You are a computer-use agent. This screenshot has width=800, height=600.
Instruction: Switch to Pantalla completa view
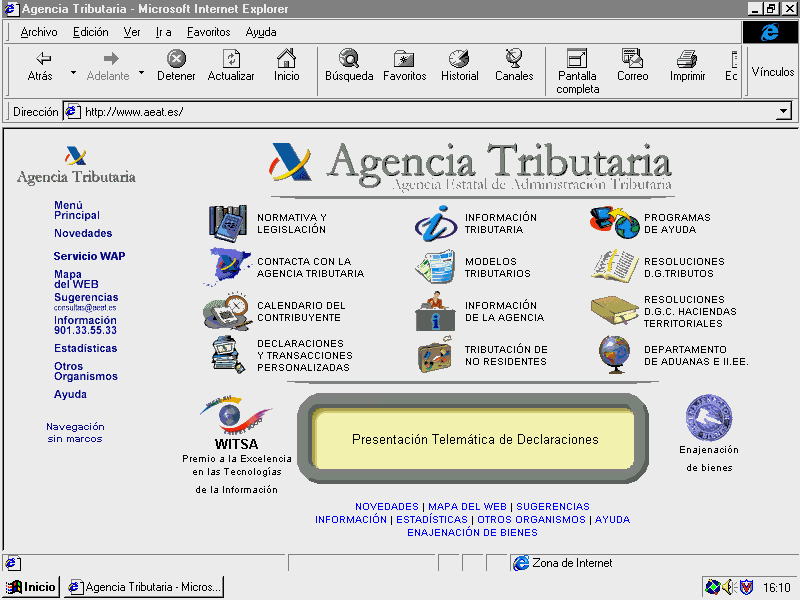coord(578,71)
